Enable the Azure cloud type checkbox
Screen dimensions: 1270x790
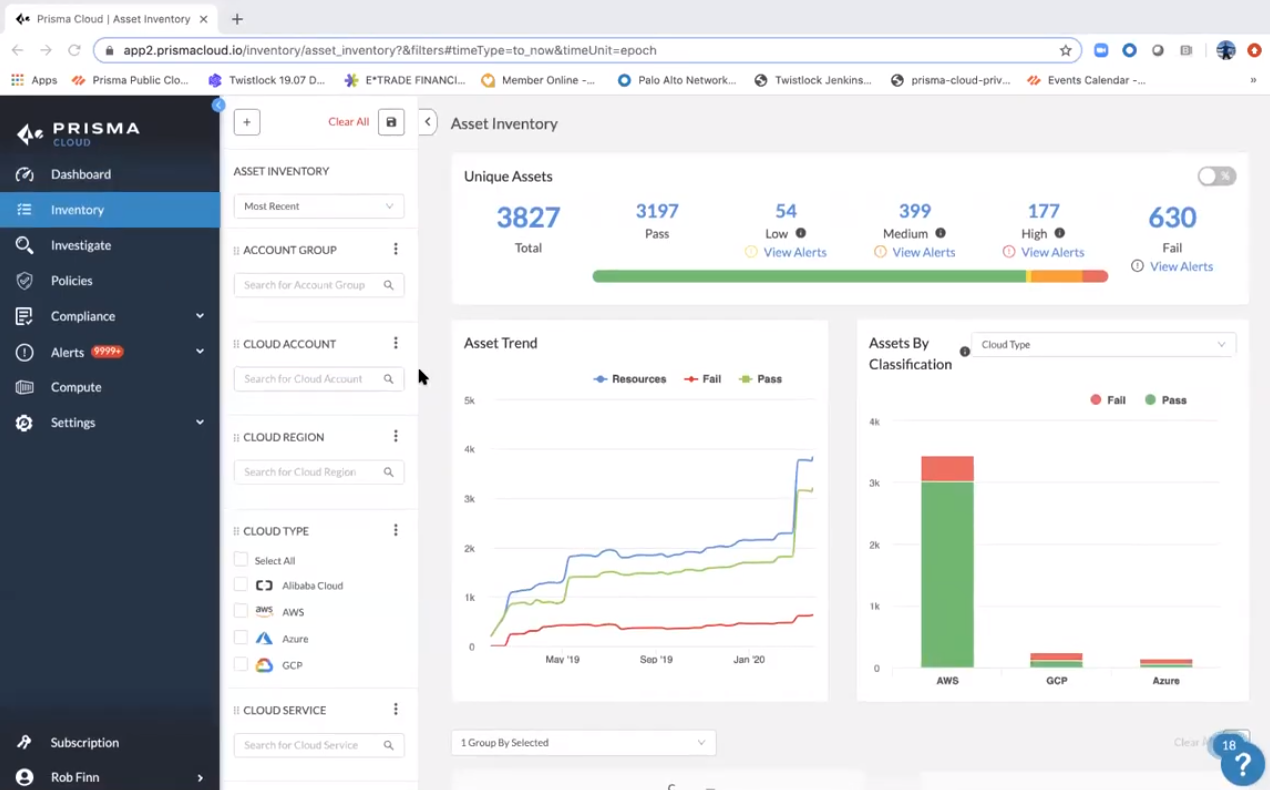241,637
